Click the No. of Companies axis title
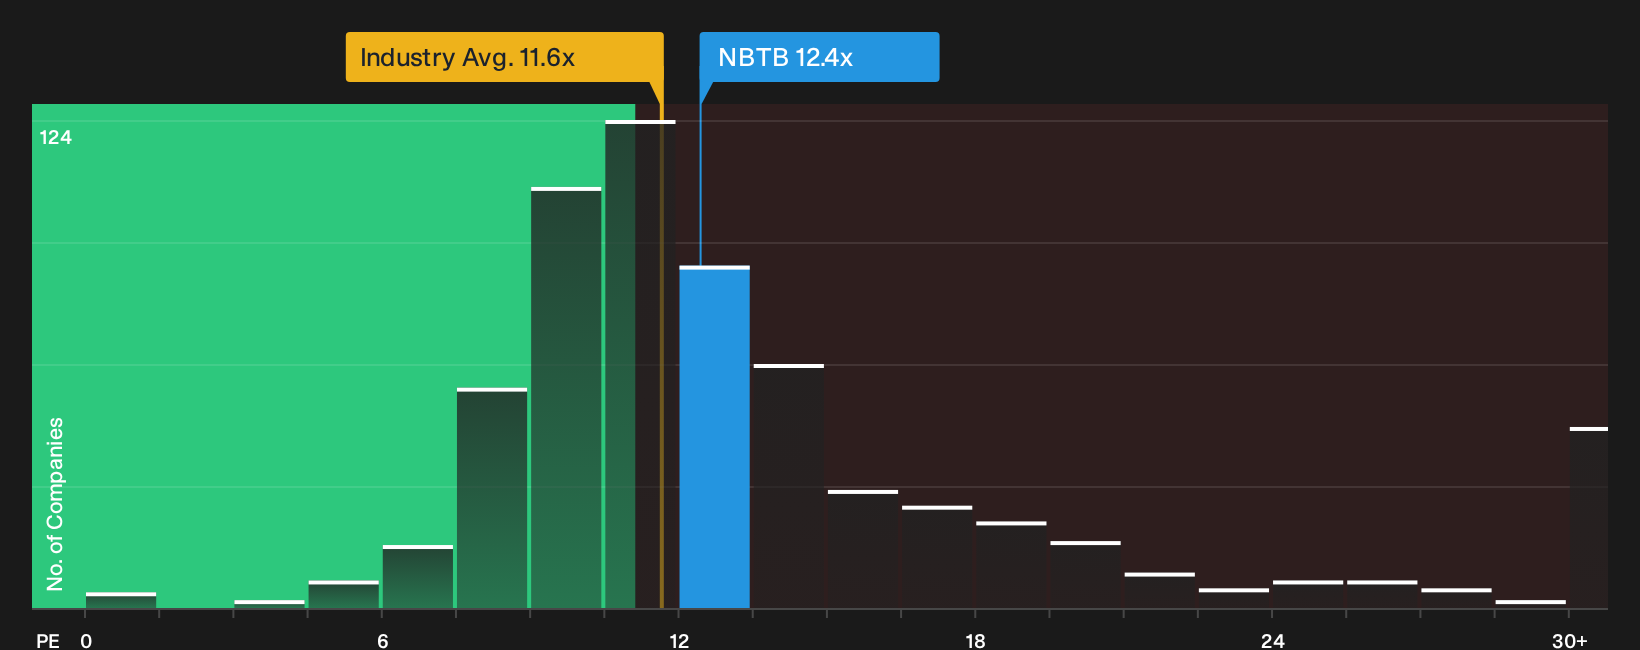 (x=55, y=503)
